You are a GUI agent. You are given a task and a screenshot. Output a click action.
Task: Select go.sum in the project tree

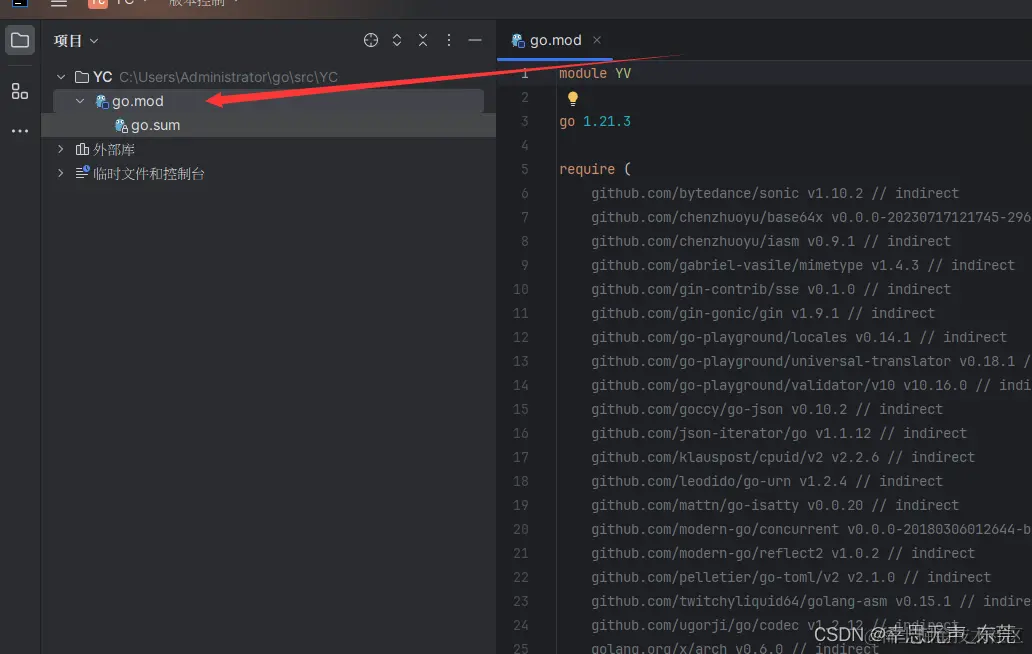coord(155,125)
